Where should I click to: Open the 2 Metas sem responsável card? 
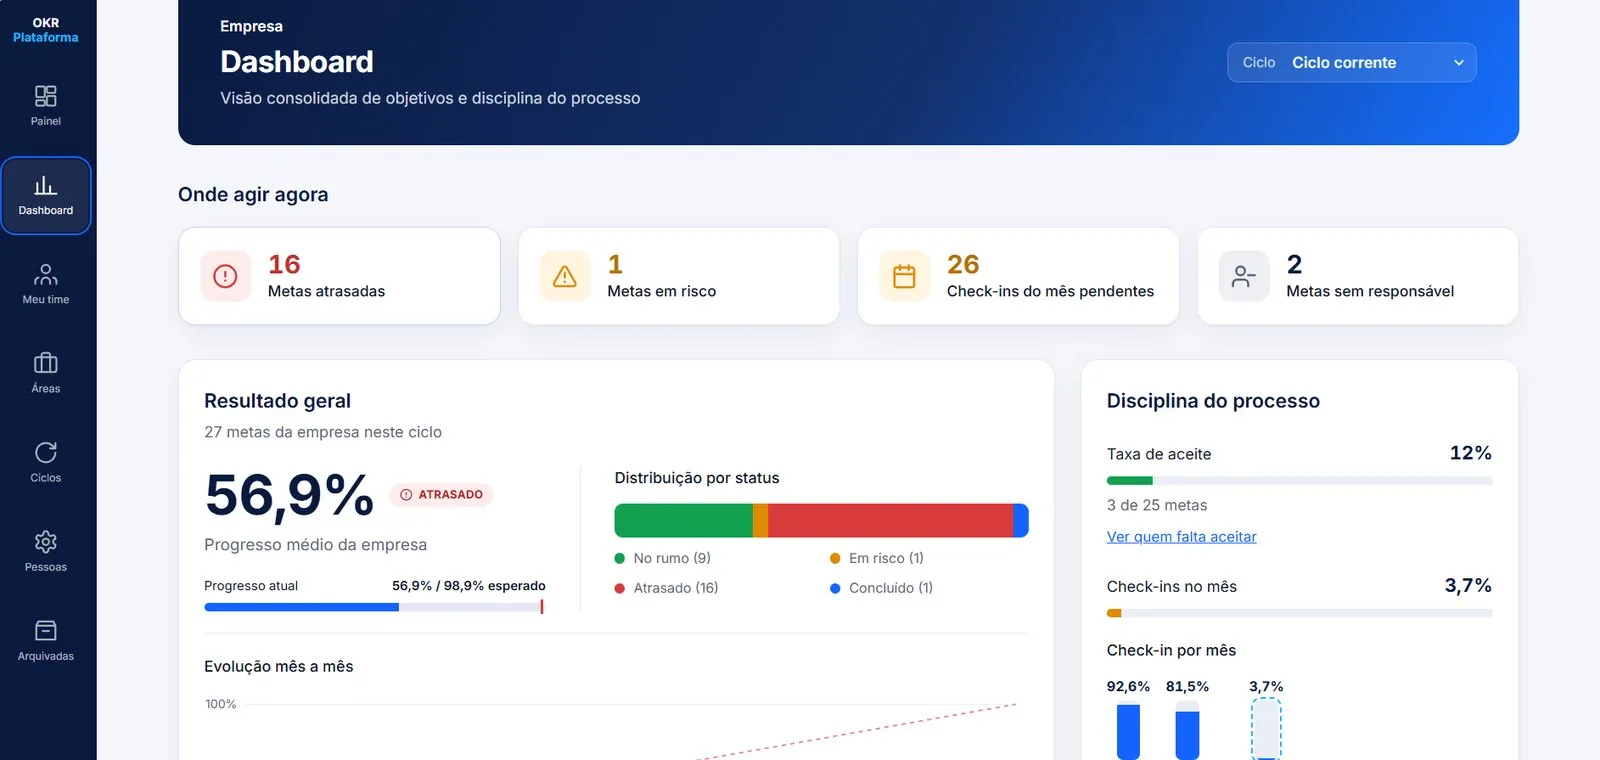click(x=1358, y=276)
